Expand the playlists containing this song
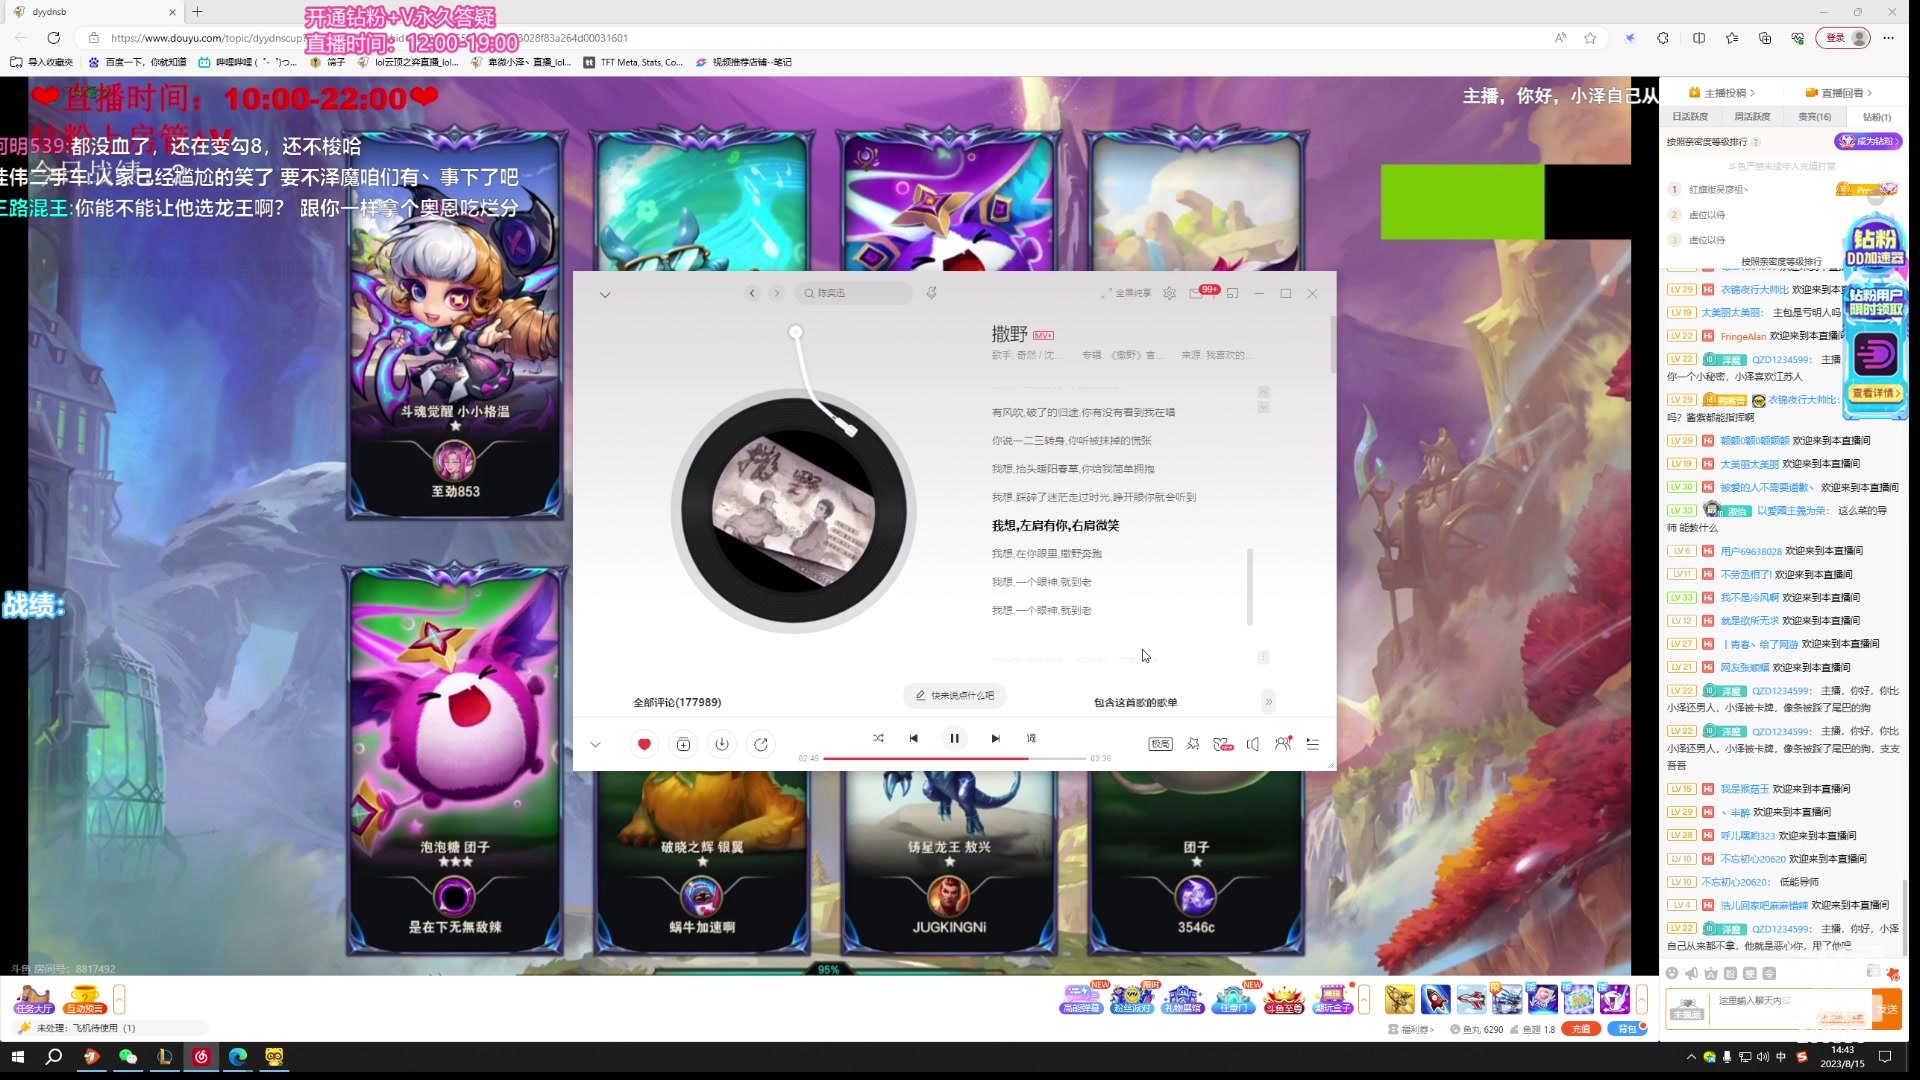This screenshot has width=1920, height=1080. point(1269,701)
